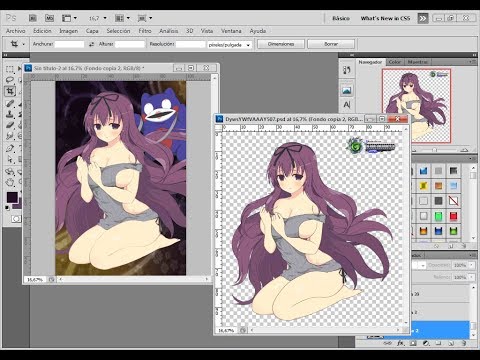Screen dimensions: 480x360
Task: Click the Dimensiones button
Action: coord(281,44)
